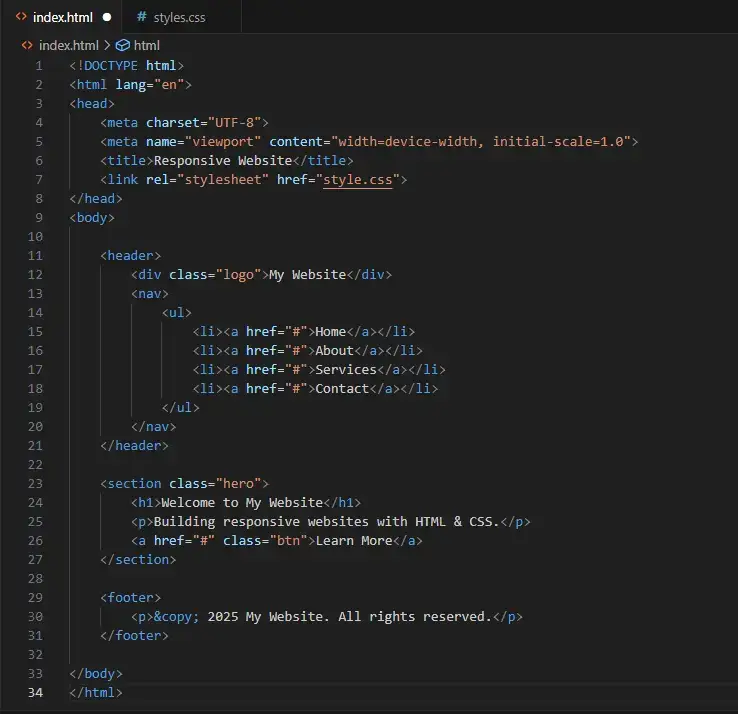Click the opening <head> tag

pos(92,104)
